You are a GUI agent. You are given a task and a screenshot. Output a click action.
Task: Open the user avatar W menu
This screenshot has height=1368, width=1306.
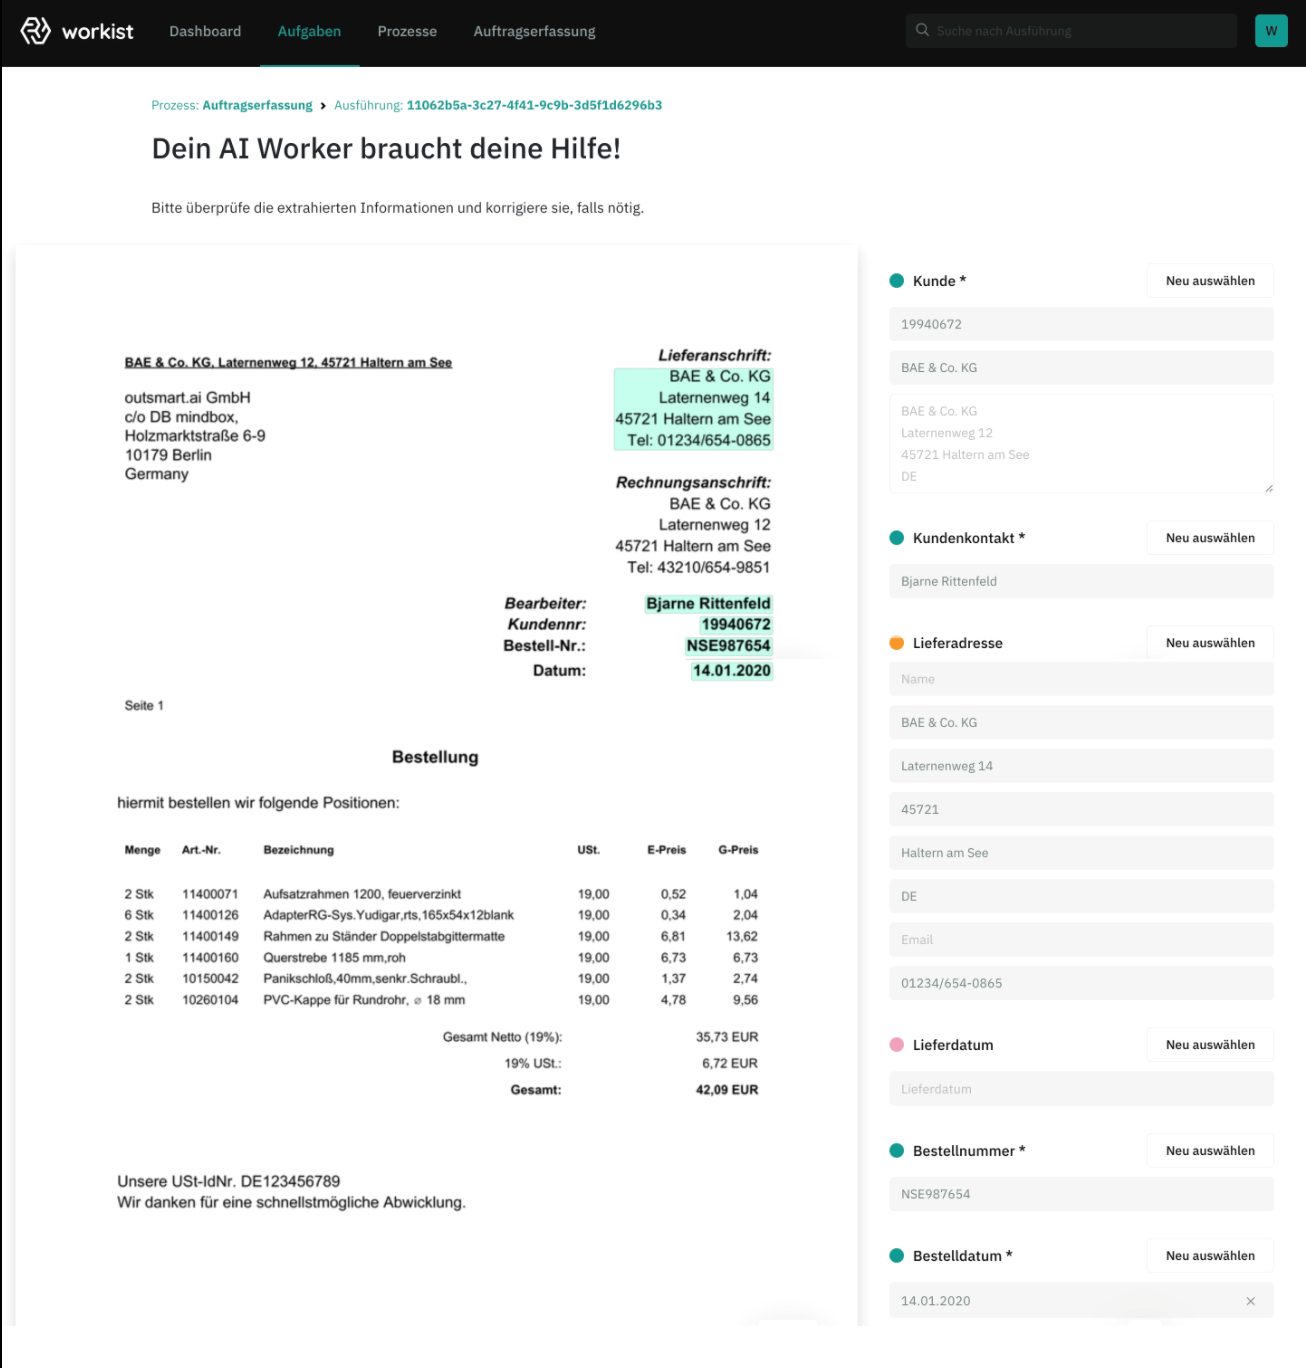click(x=1271, y=31)
